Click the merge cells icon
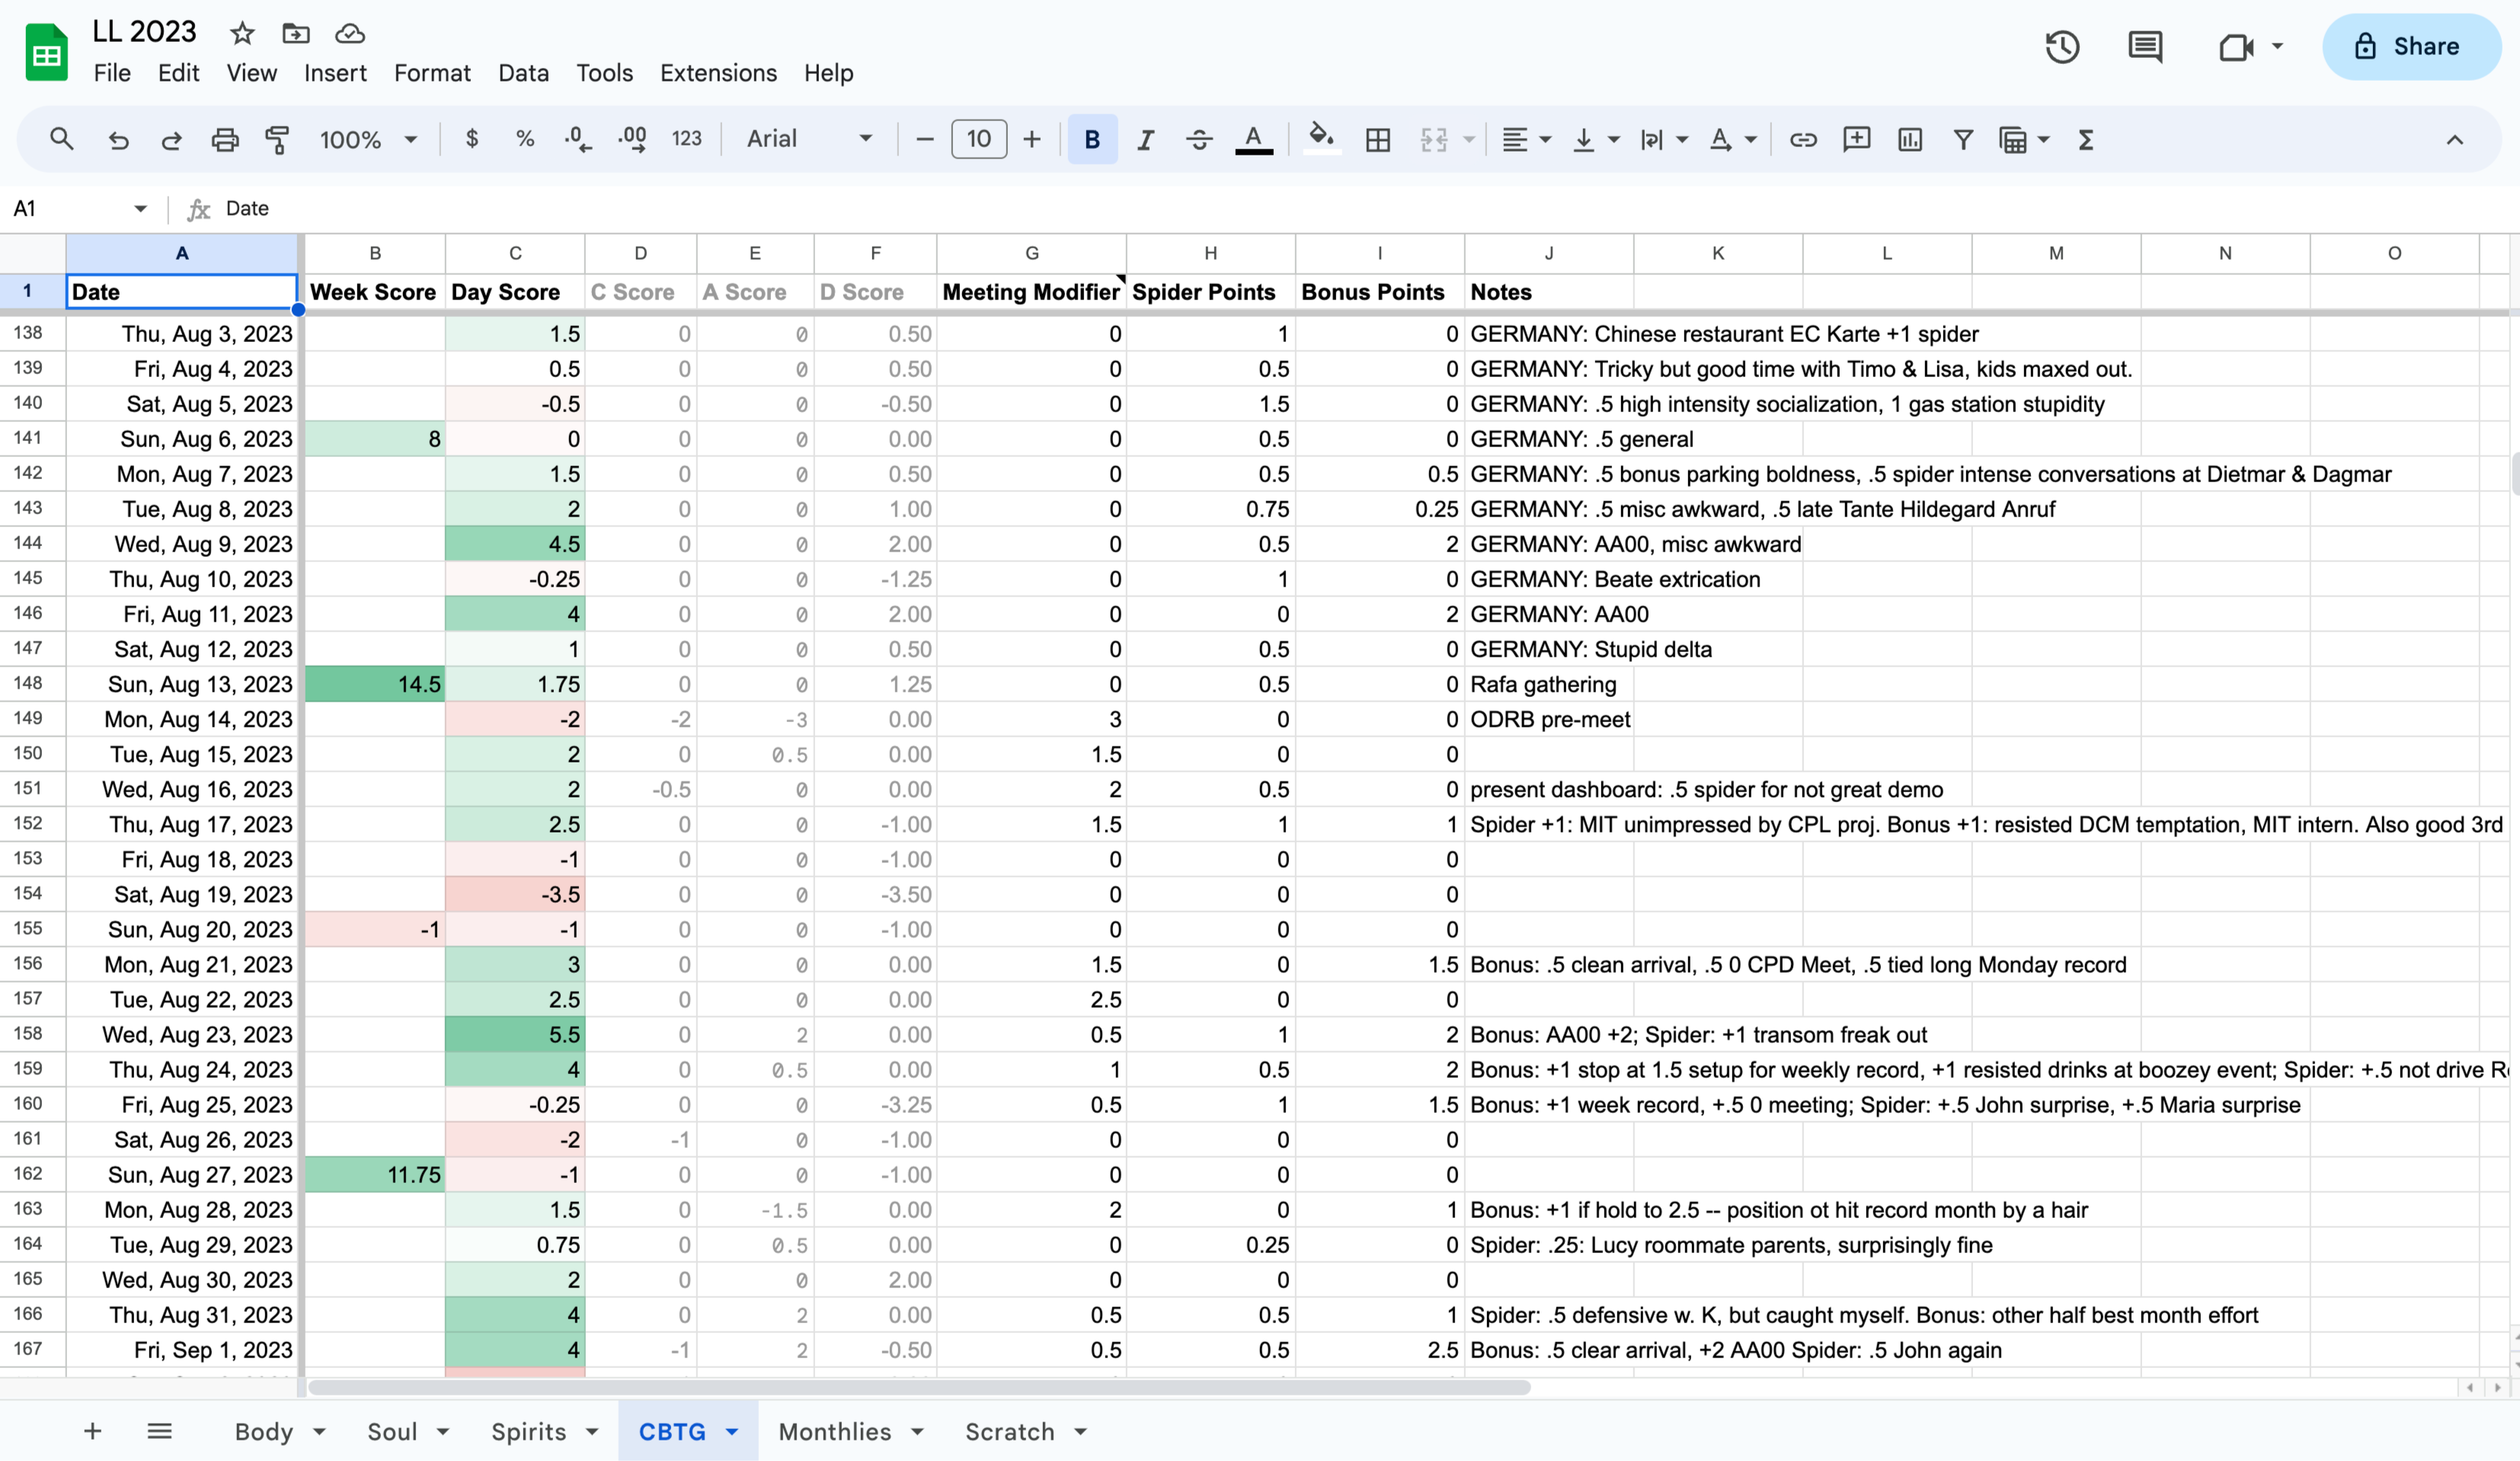Viewport: 2520px width, 1461px height. click(1434, 139)
